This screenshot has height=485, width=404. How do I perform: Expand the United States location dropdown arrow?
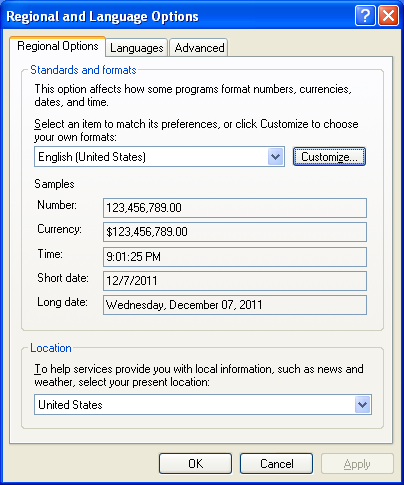pyautogui.click(x=362, y=405)
